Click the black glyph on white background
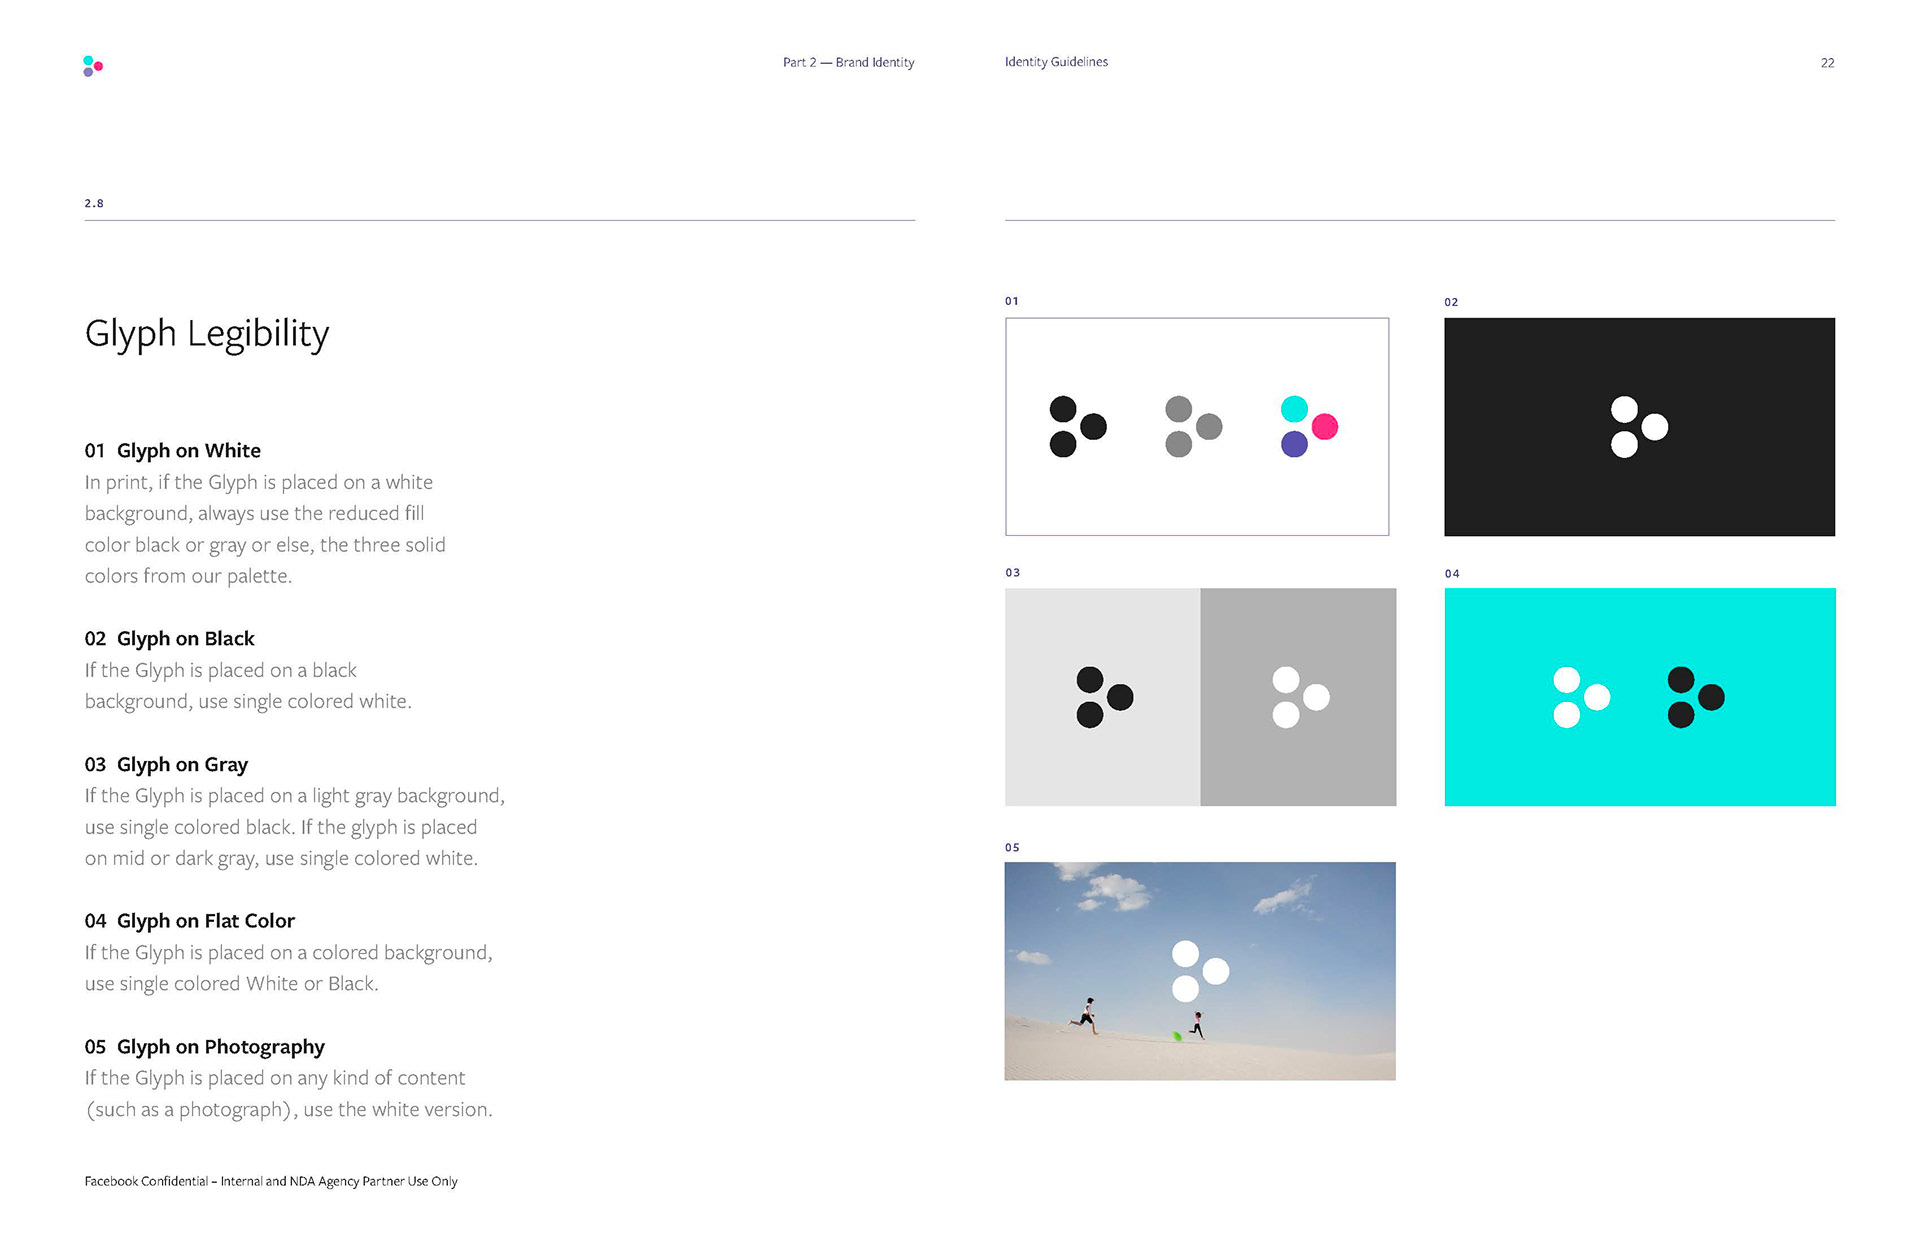 (1078, 427)
